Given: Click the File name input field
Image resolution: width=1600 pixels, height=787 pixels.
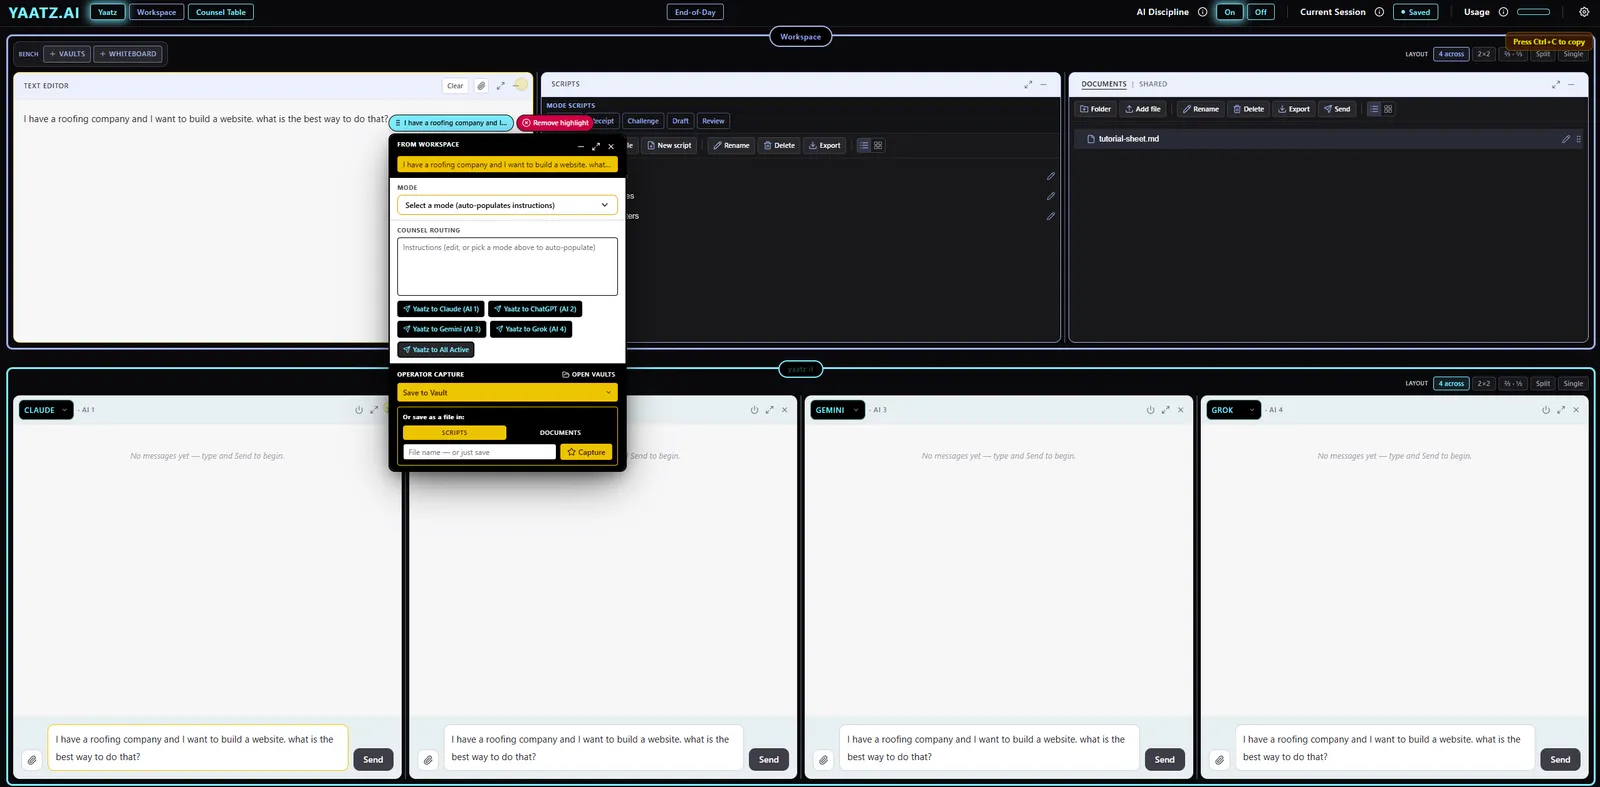Looking at the screenshot, I should 479,452.
